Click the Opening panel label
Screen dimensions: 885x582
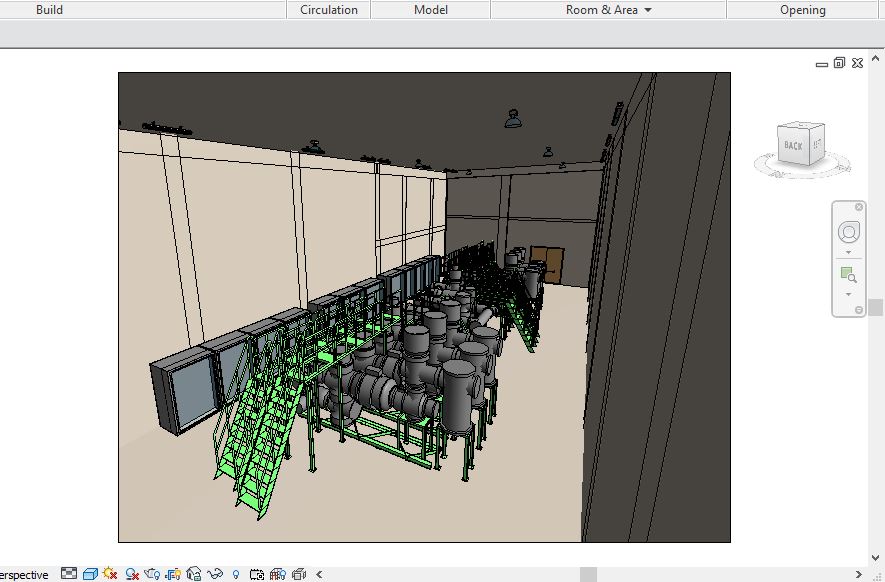802,10
